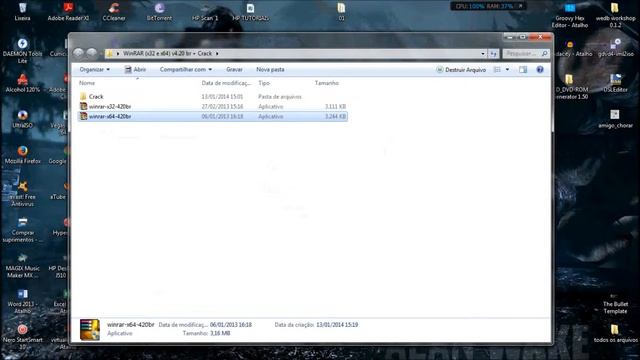Expand the Compartilhar com dropdown
640x360 pixels.
click(x=186, y=70)
